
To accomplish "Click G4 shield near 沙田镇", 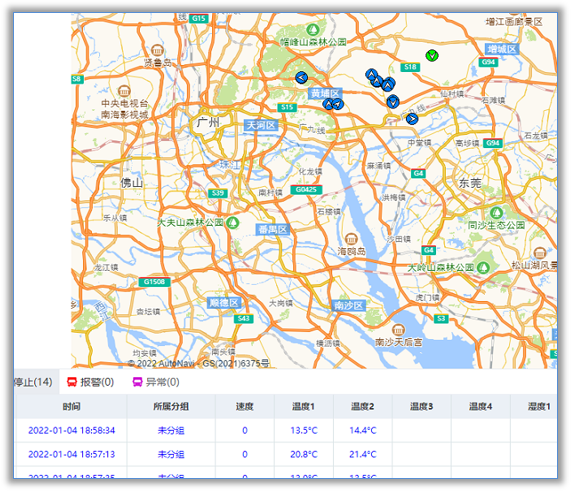I will 429,250.
